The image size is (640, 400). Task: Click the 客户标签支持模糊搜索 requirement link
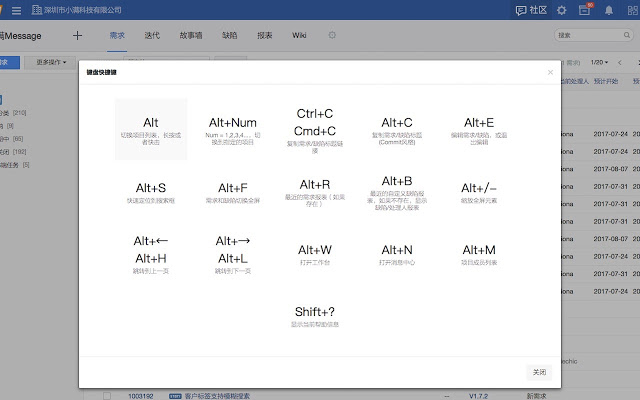click(x=219, y=396)
